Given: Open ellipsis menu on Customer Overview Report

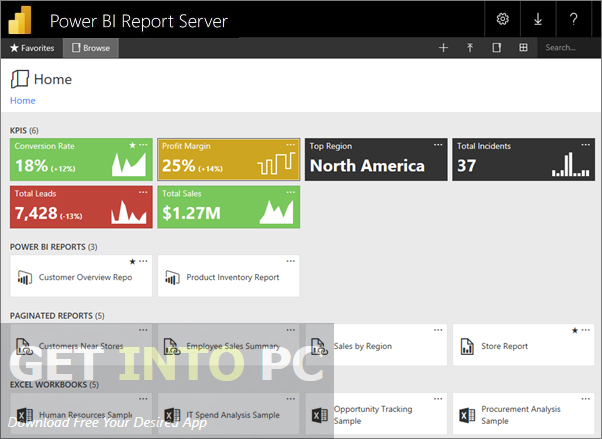Looking at the screenshot, I should coord(143,261).
